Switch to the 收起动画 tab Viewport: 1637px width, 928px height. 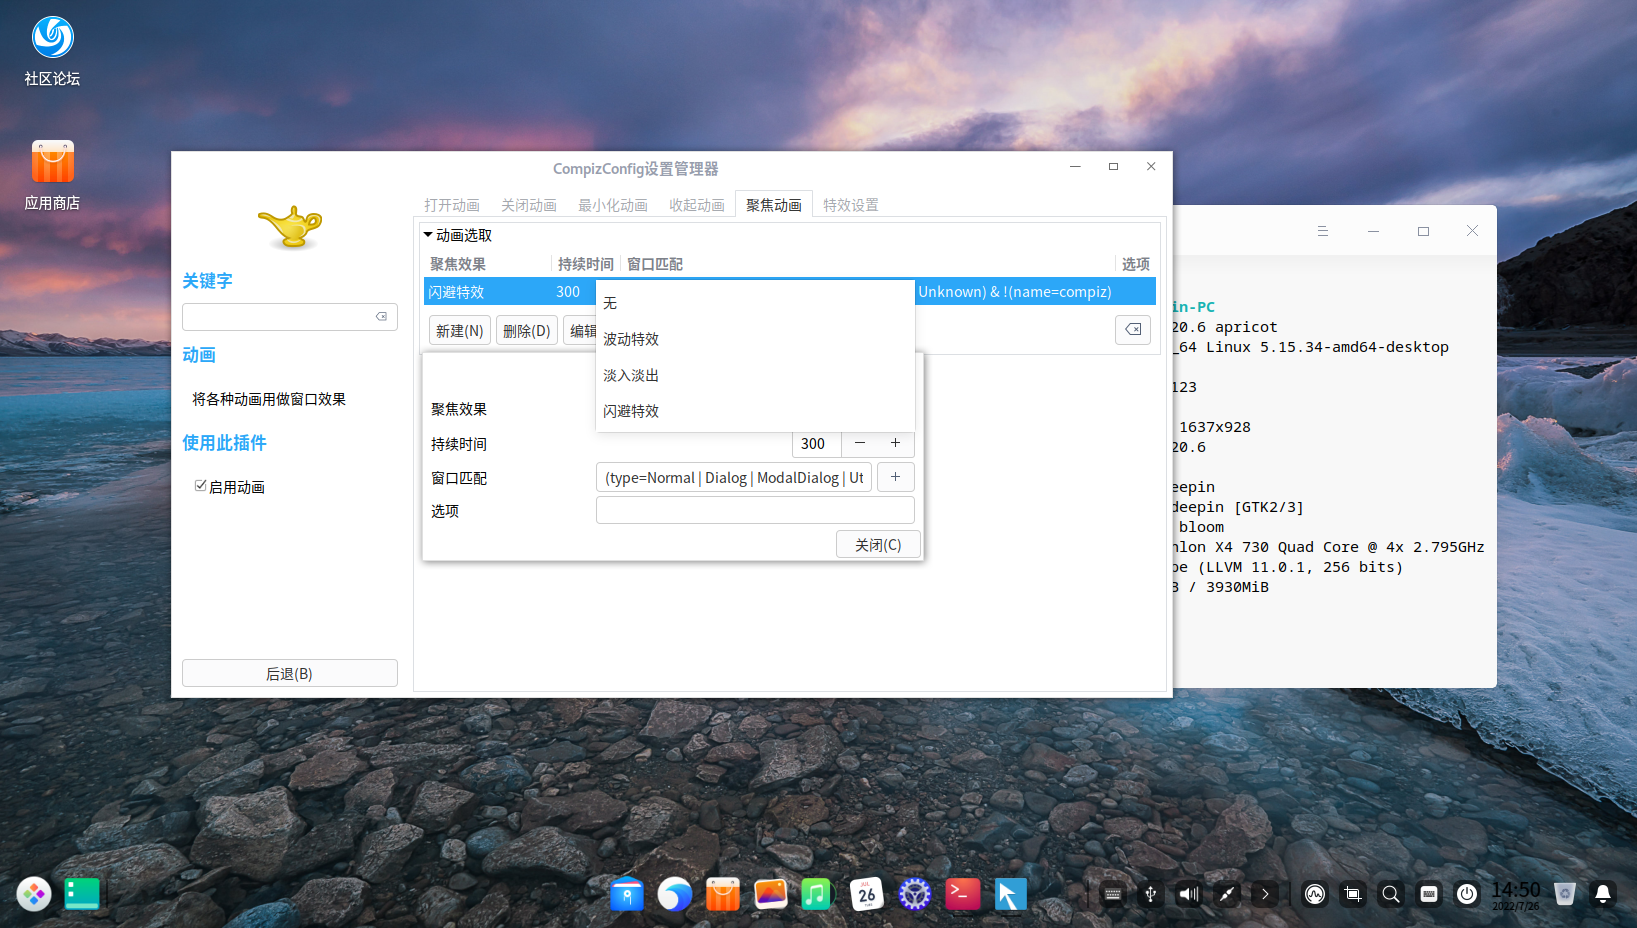tap(697, 205)
